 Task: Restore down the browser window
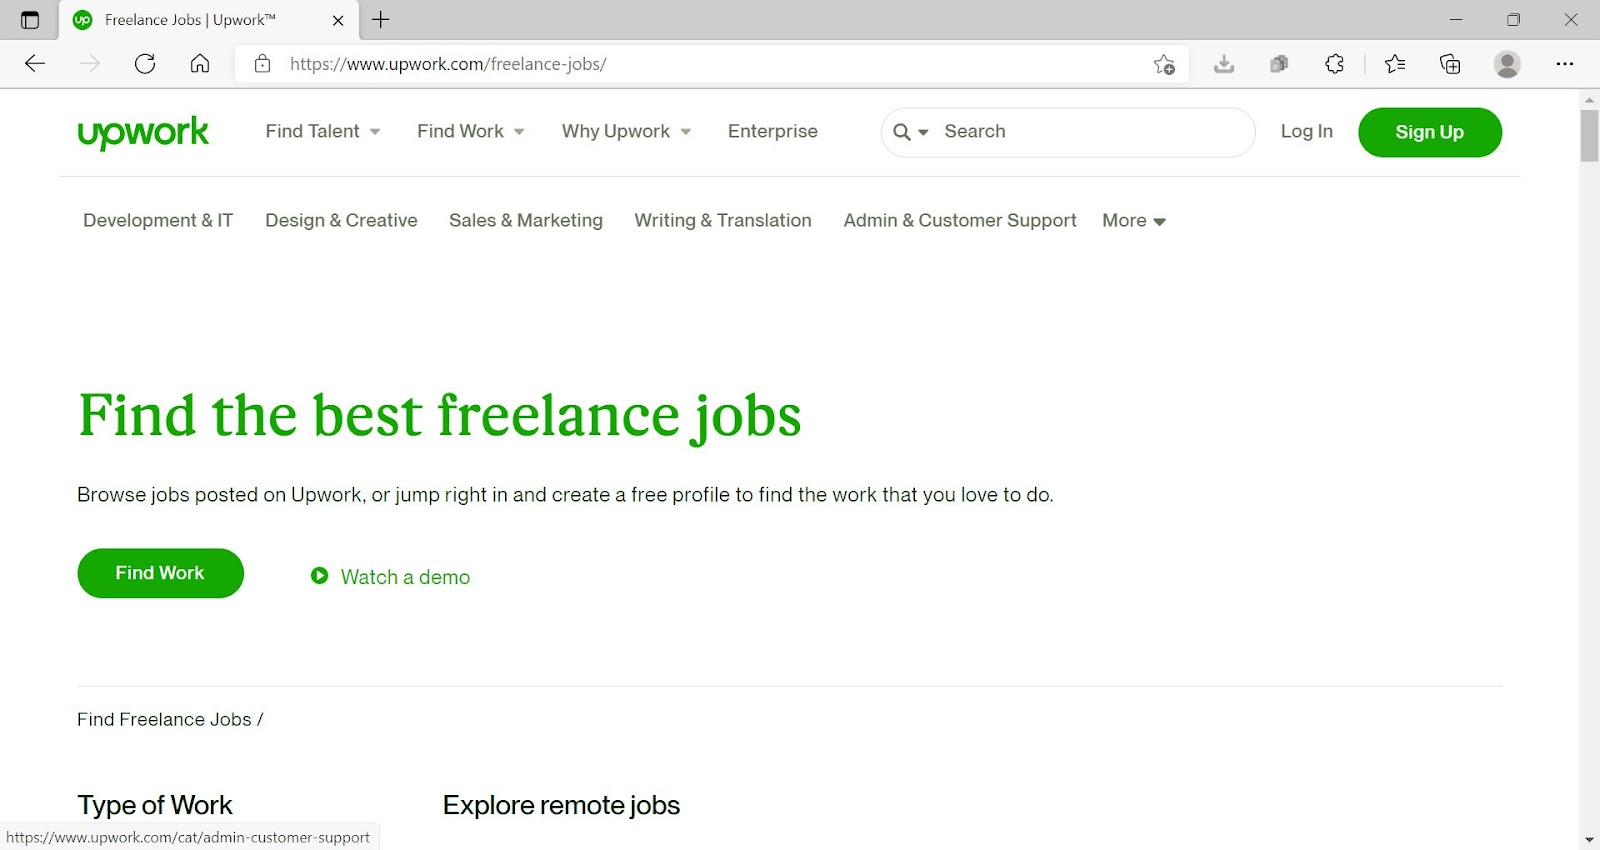[1513, 20]
